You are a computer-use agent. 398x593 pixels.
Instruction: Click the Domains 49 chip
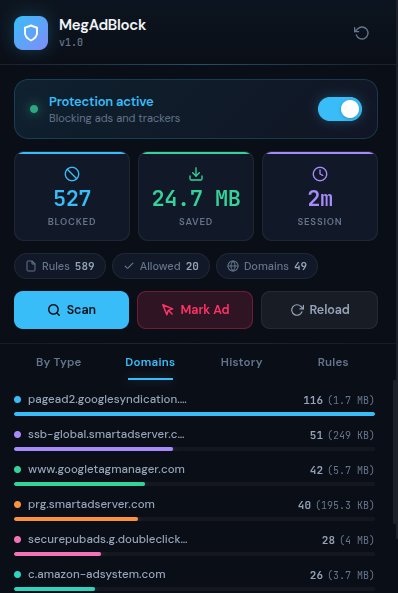tap(267, 266)
